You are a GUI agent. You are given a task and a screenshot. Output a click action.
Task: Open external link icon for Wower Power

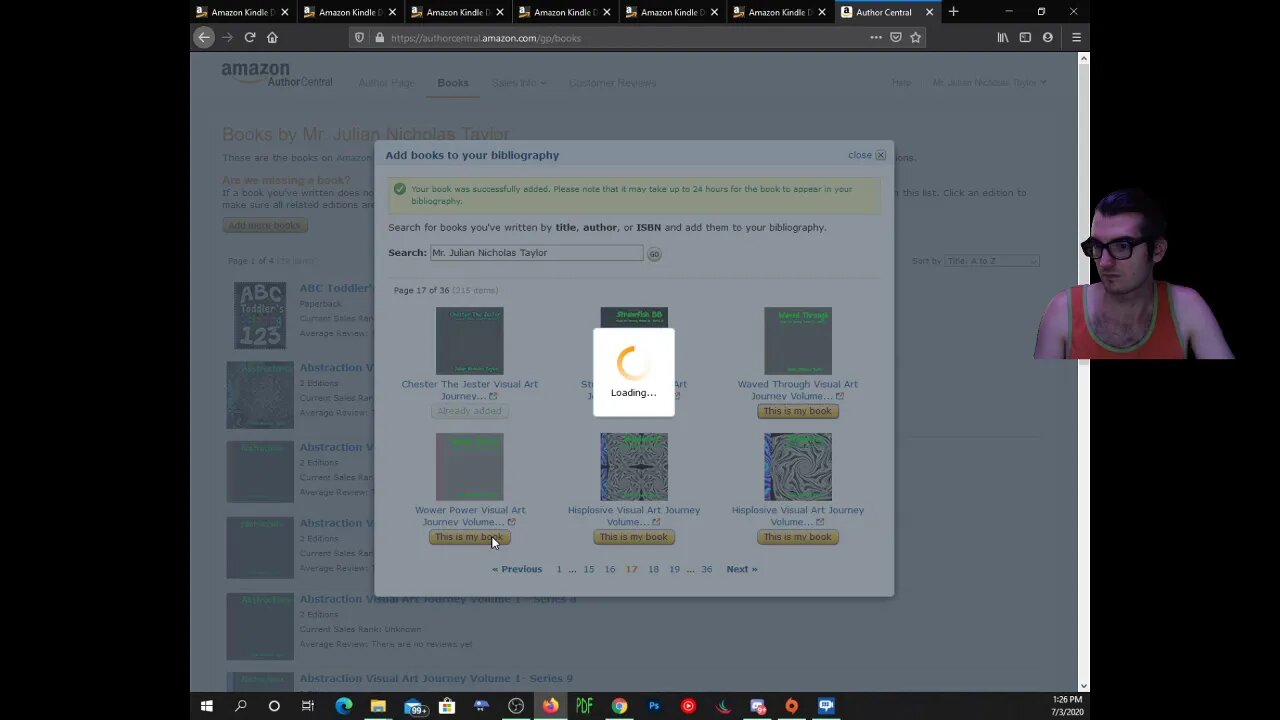tap(511, 522)
